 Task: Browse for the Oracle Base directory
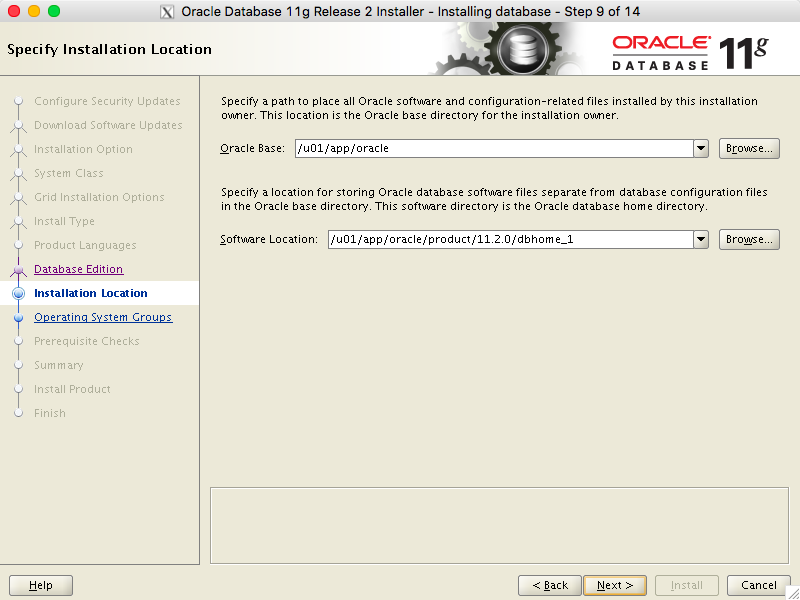click(749, 148)
